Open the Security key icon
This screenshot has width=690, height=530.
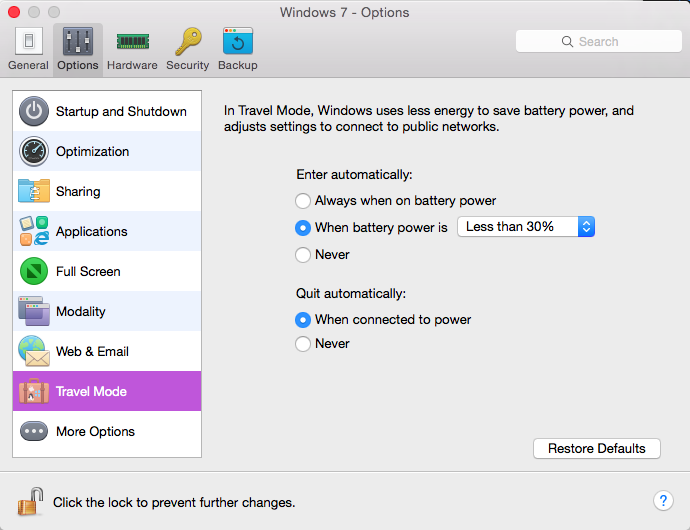(187, 42)
